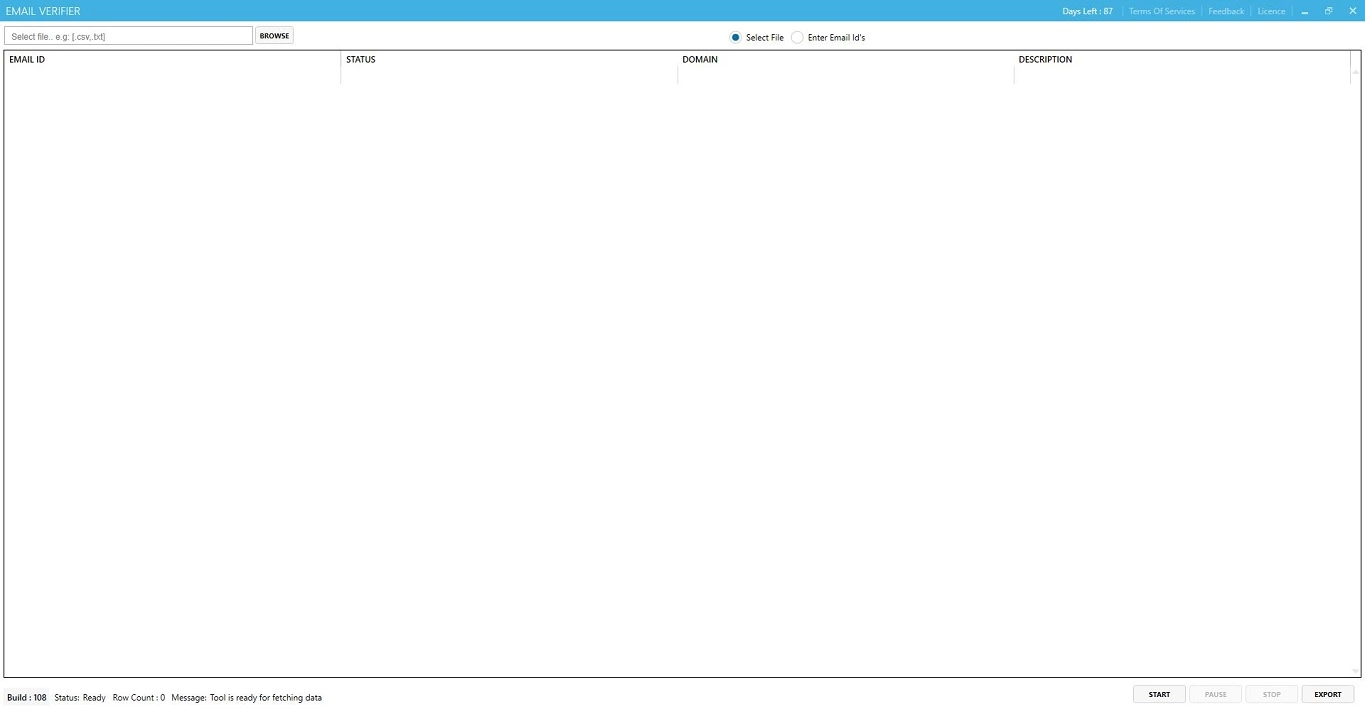This screenshot has height=724, width=1365.
Task: Close the Email Verifier application
Action: [x=1352, y=11]
